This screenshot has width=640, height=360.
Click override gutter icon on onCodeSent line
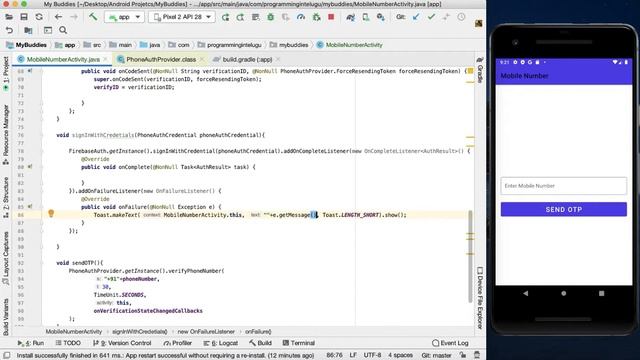click(30, 71)
